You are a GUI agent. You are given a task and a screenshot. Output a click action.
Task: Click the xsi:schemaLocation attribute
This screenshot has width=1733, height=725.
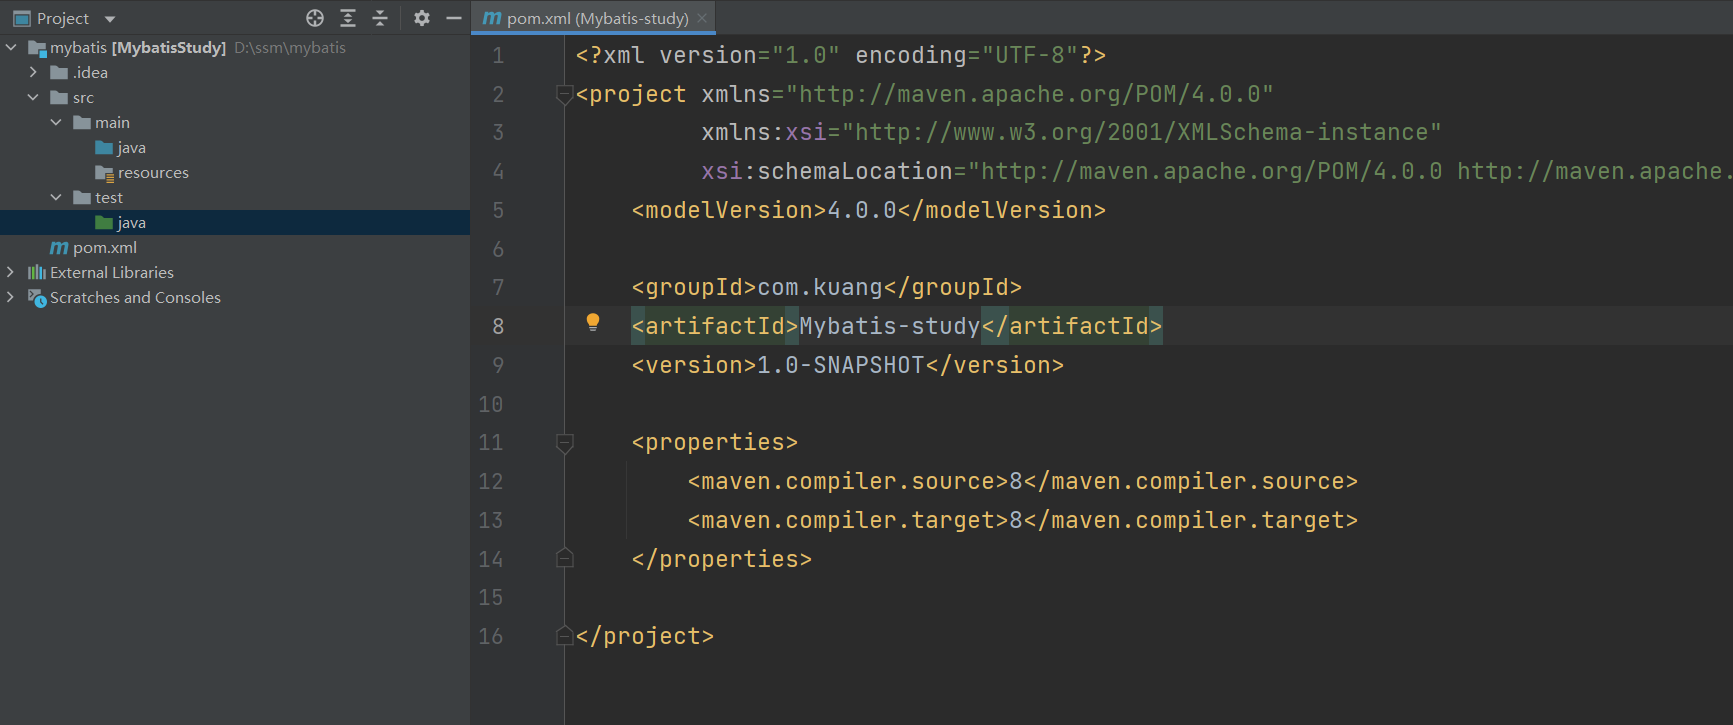point(827,171)
